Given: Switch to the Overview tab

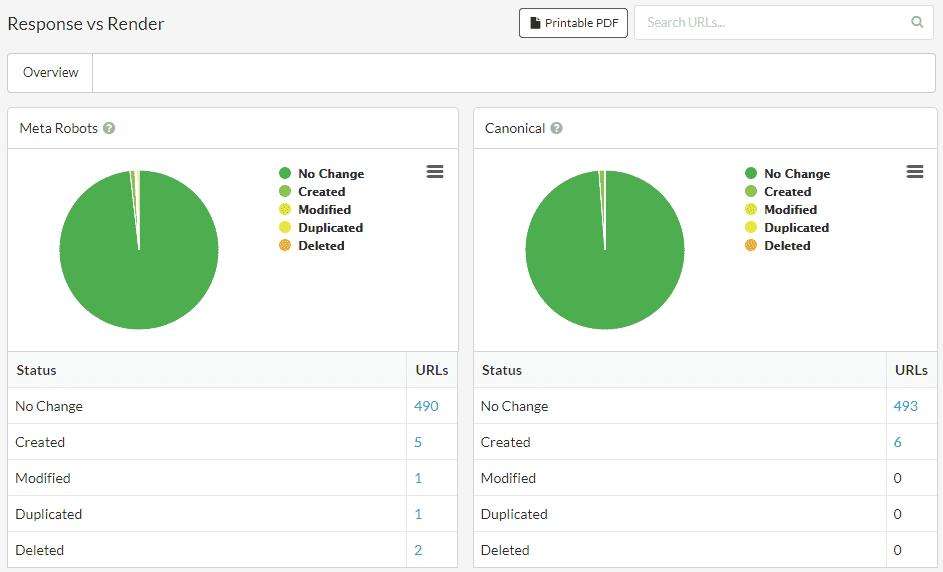Looking at the screenshot, I should point(51,72).
